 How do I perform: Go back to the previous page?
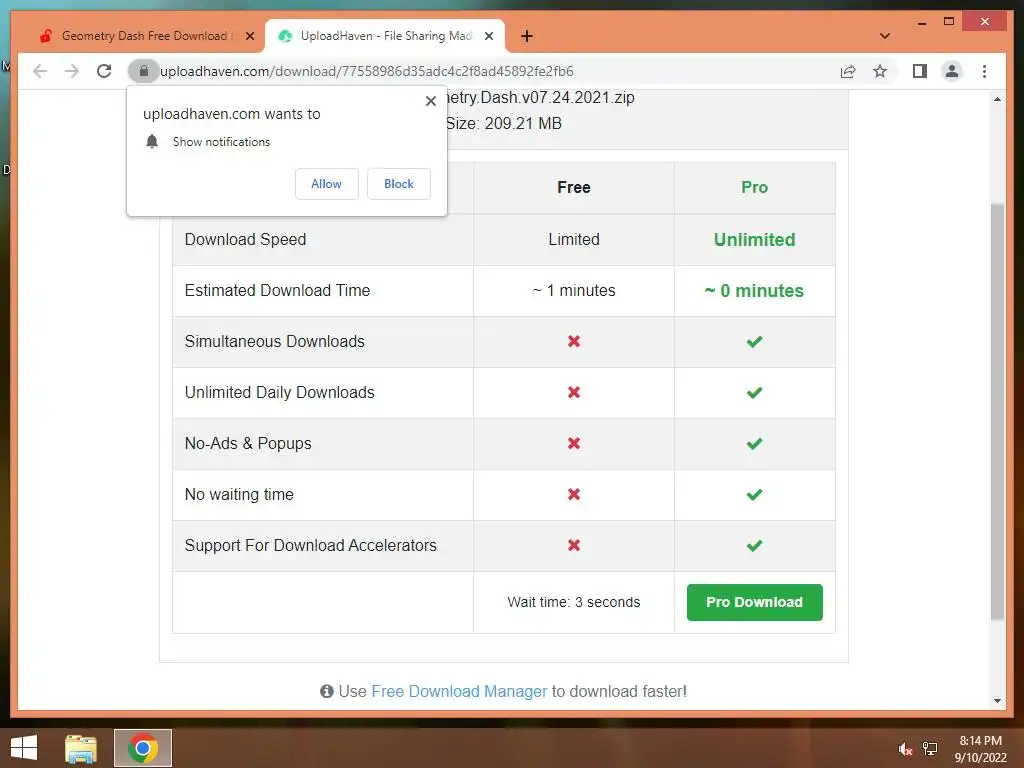click(x=40, y=71)
